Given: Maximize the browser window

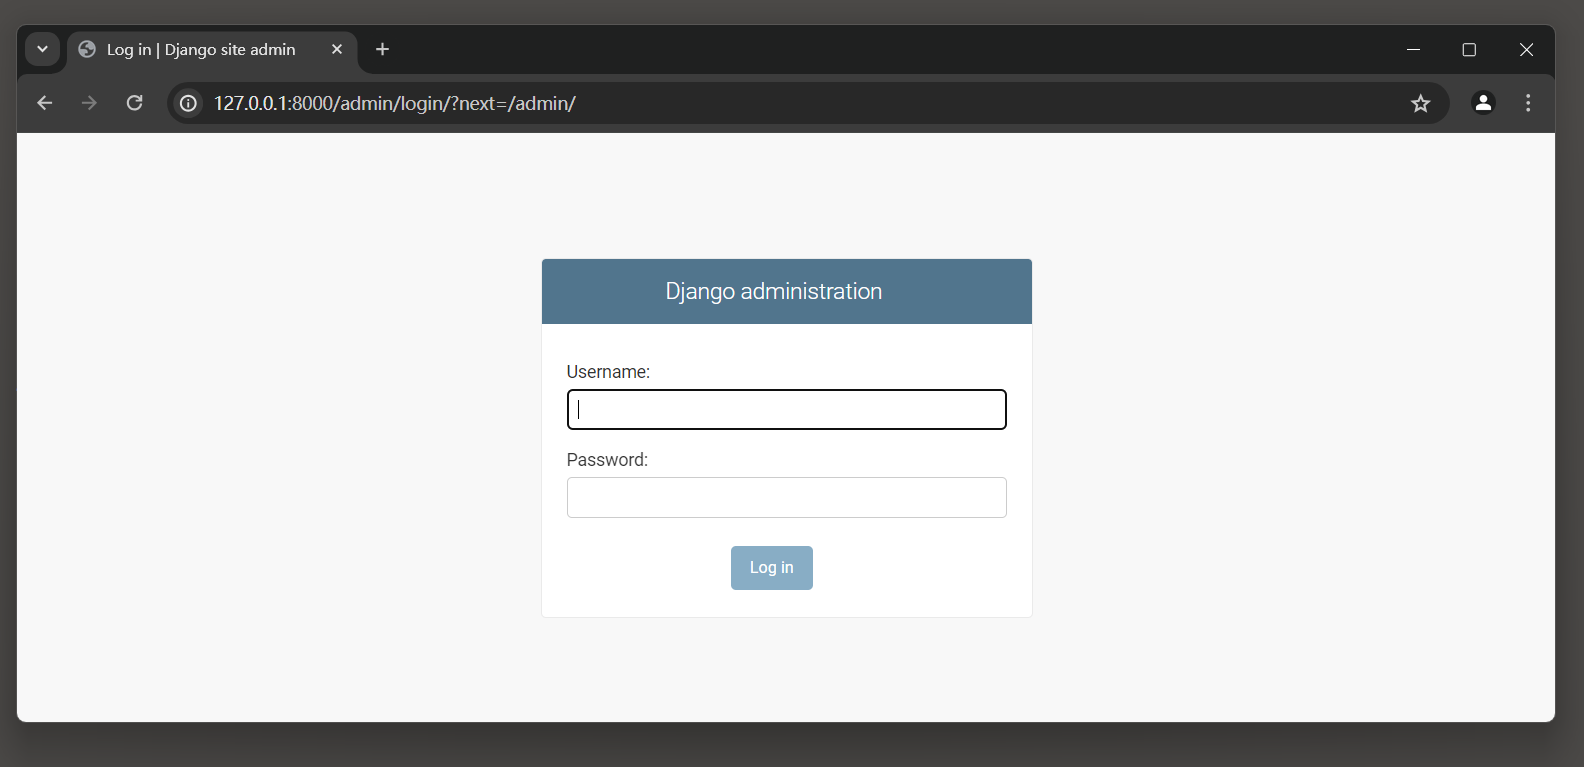Looking at the screenshot, I should click(1469, 49).
